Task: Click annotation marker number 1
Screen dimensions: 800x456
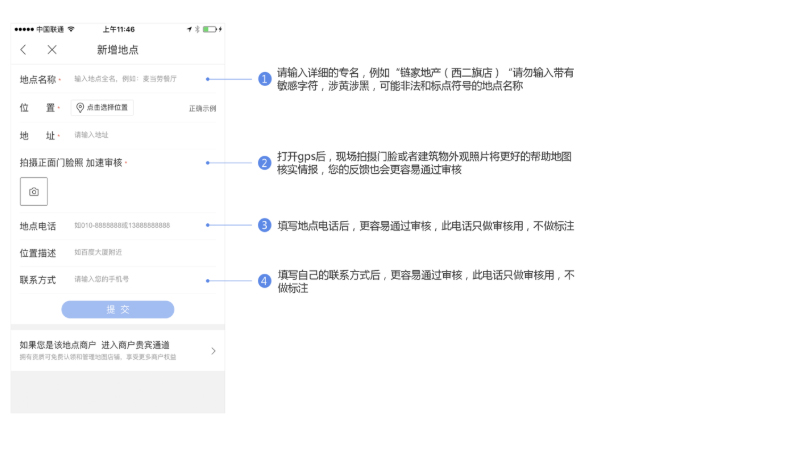Action: (265, 79)
